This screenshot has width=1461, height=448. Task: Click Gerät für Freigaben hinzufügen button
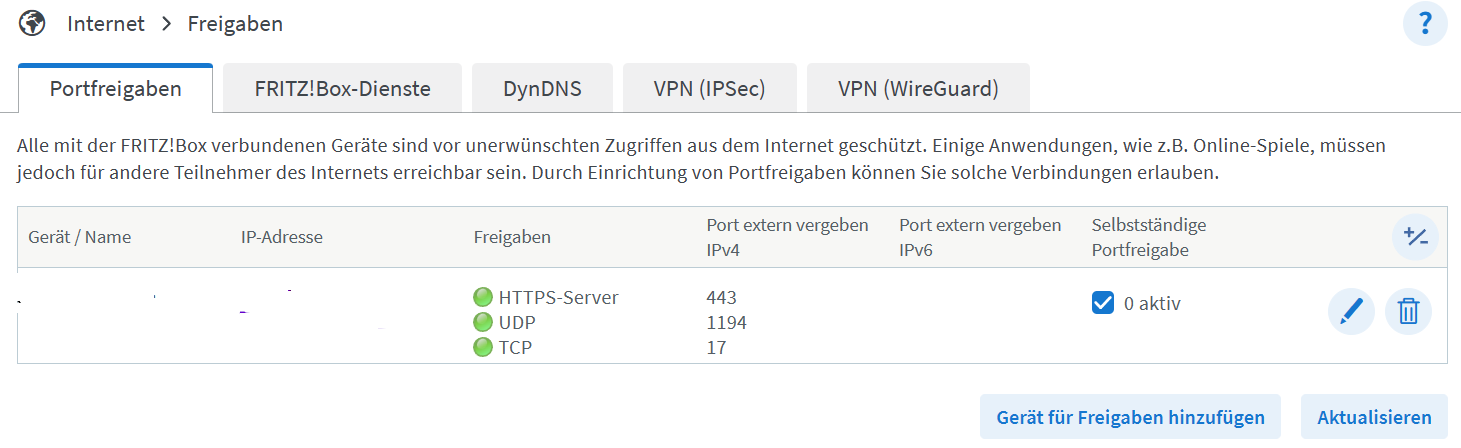(1130, 417)
